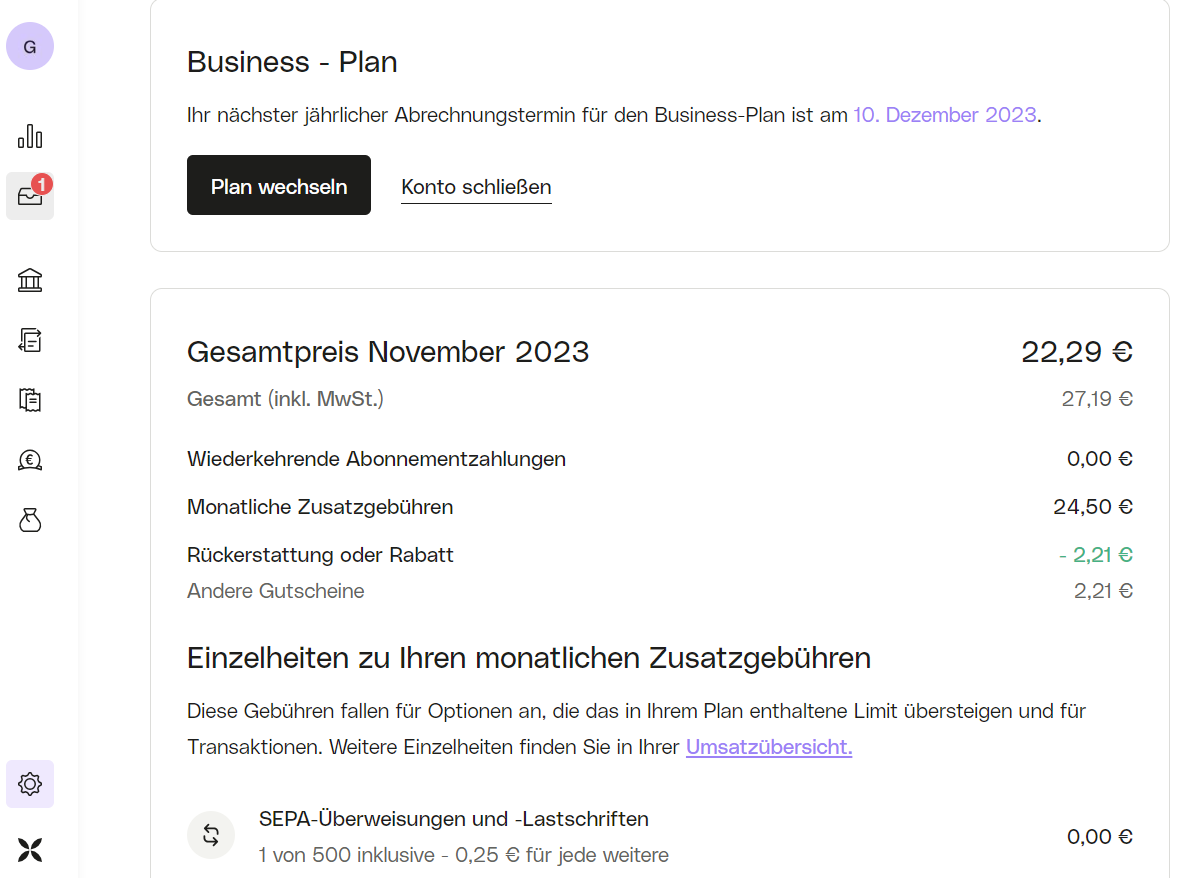
Task: Open the inbox icon with notification badge
Action: pyautogui.click(x=30, y=196)
